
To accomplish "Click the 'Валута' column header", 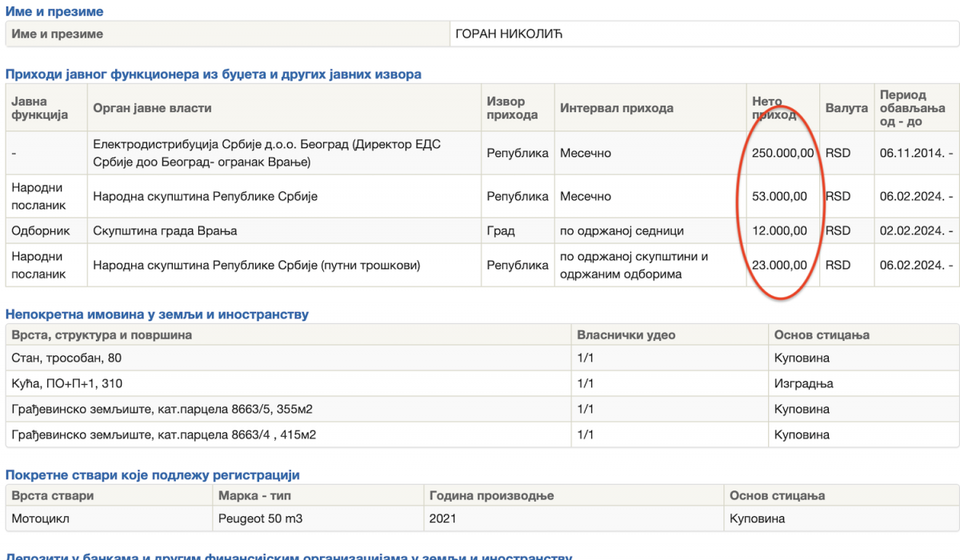I will point(846,108).
